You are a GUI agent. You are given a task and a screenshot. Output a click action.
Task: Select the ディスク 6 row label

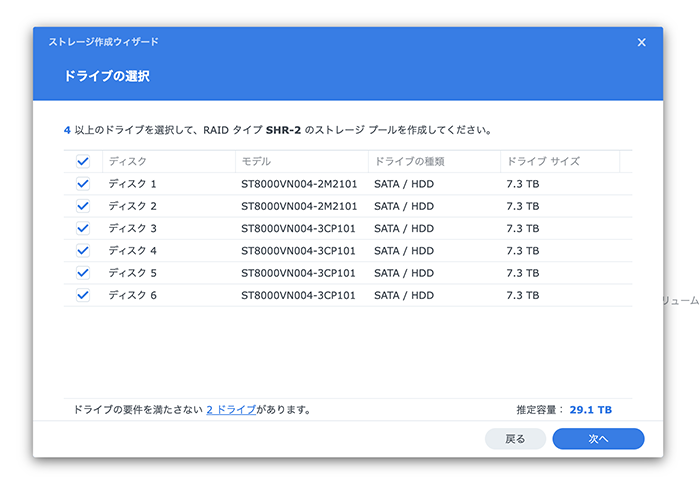click(133, 295)
